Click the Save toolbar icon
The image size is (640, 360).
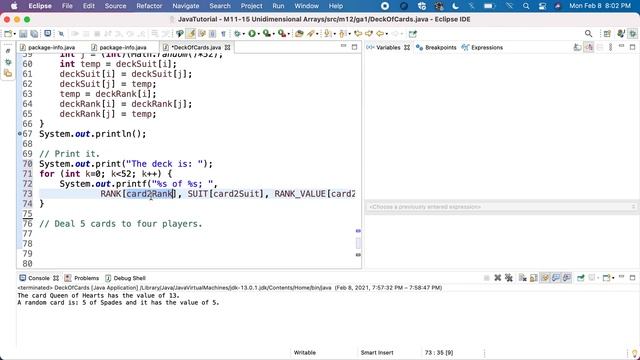coord(23,34)
